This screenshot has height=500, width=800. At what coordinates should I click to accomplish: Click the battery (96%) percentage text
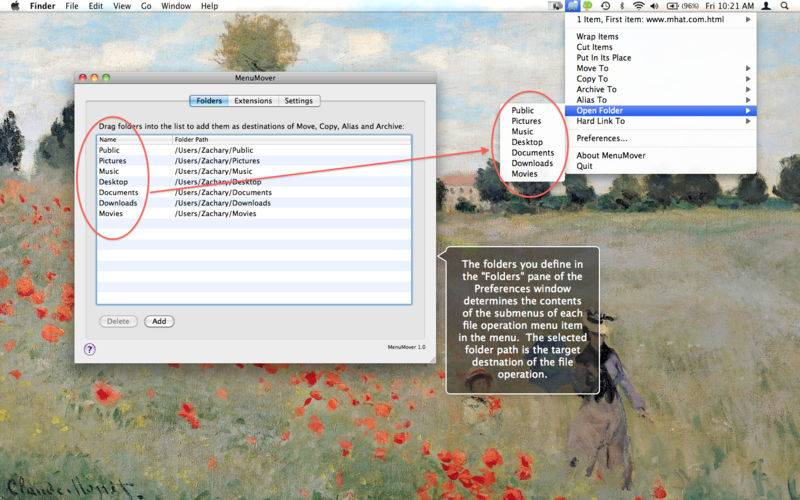(690, 6)
